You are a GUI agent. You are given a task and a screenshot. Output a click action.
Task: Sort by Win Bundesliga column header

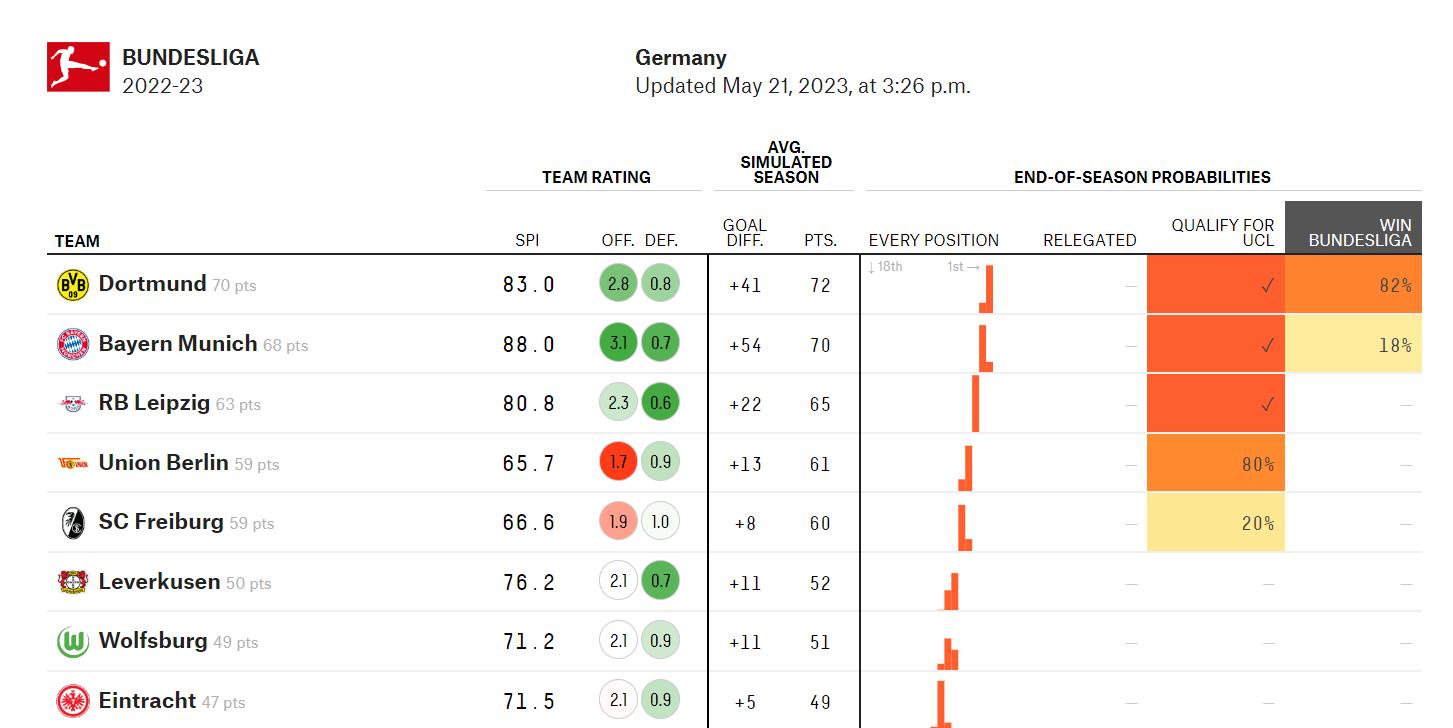pos(1359,232)
